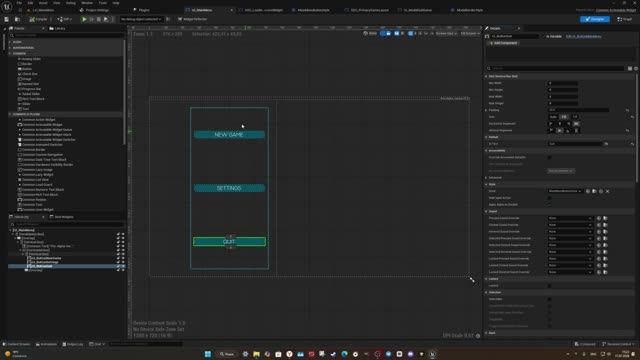Open the Fill Screen dropdown above the canvas
The height and width of the screenshot is (360, 640).
(469, 33)
